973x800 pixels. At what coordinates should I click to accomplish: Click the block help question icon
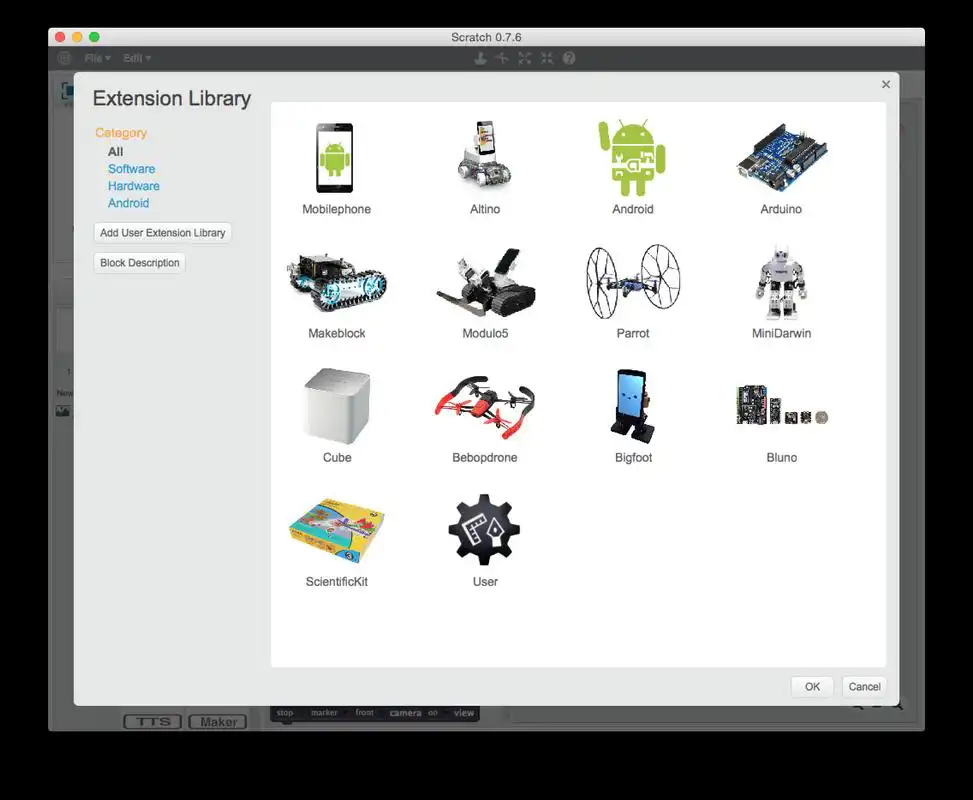[x=569, y=58]
